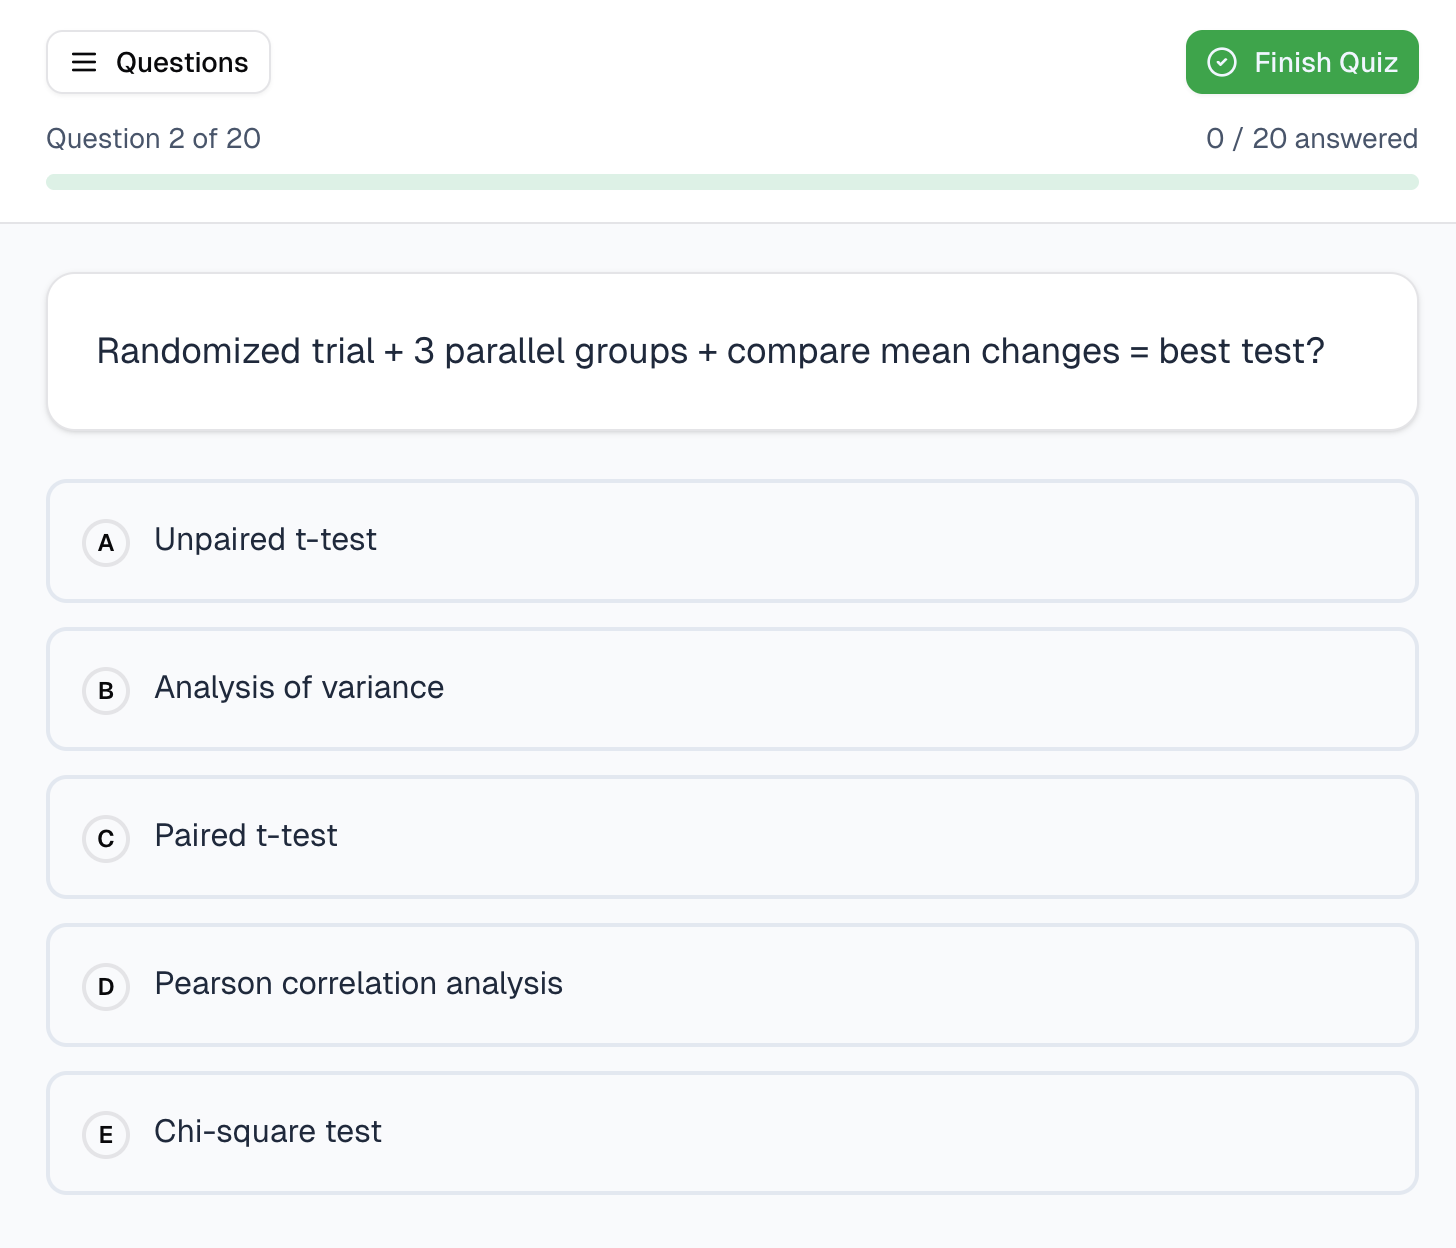Click the quiz progress bar
1456x1248 pixels.
tap(732, 181)
